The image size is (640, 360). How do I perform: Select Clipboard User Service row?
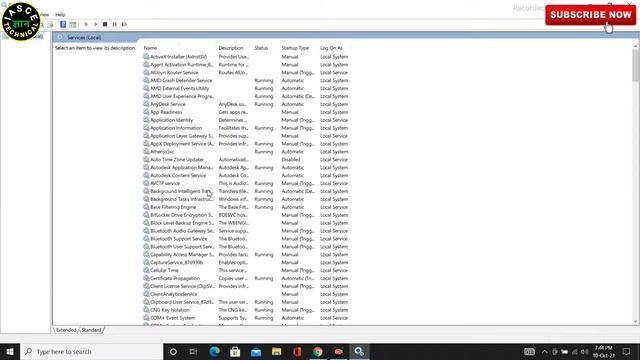click(x=246, y=302)
